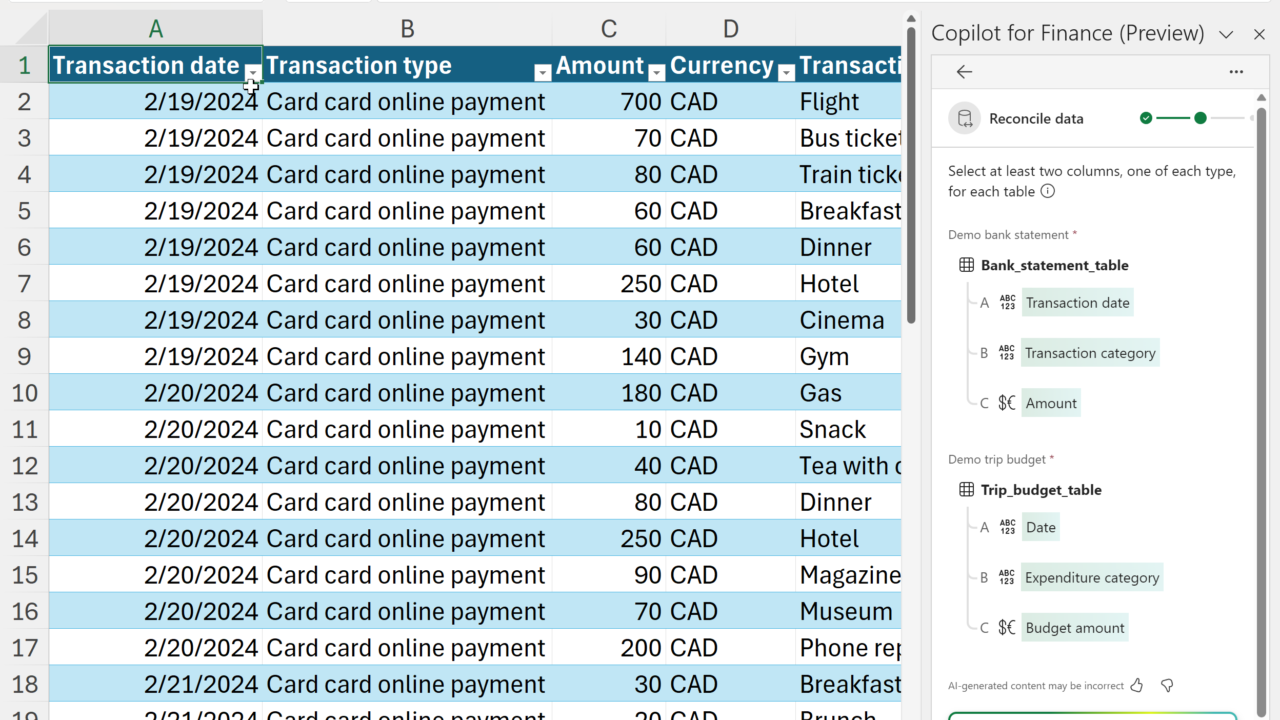This screenshot has width=1280, height=720.
Task: Click the info icon beside the column instructions
Action: 1047,191
